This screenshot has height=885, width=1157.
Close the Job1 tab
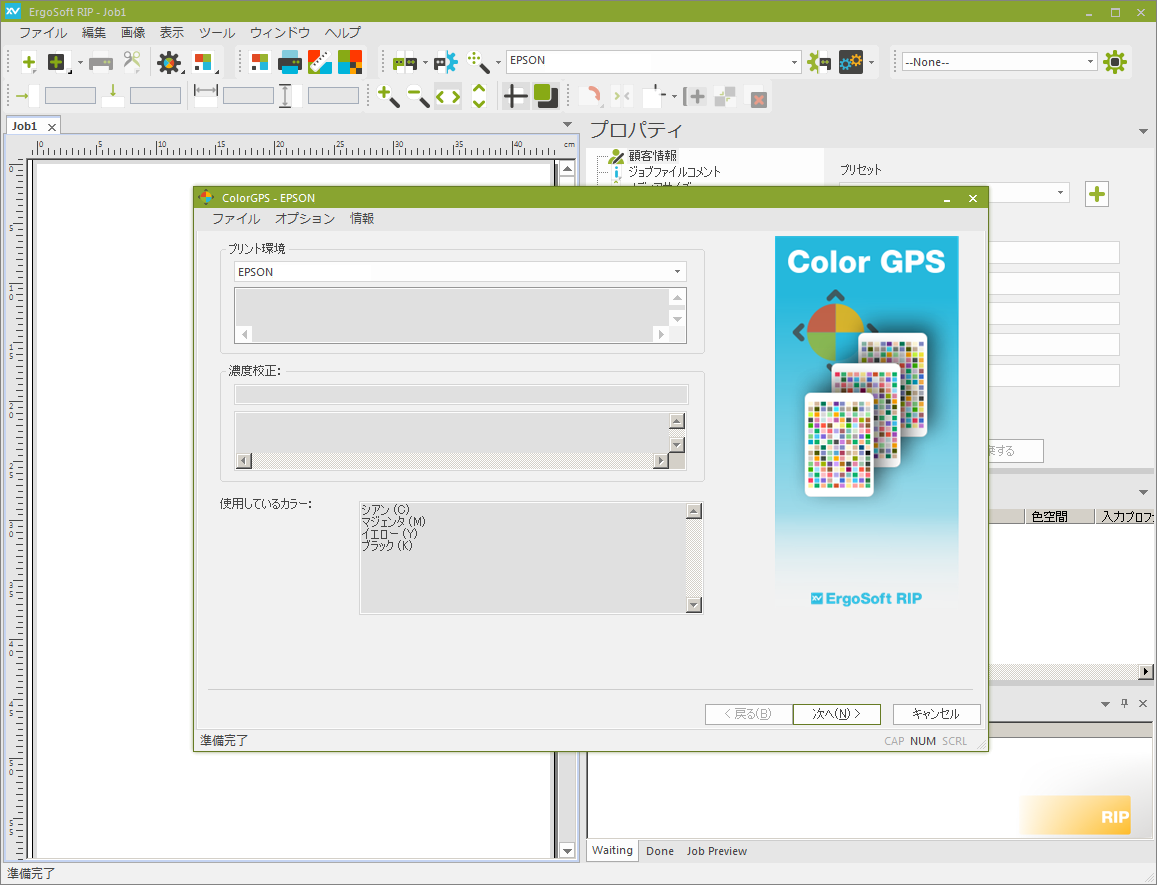point(52,127)
